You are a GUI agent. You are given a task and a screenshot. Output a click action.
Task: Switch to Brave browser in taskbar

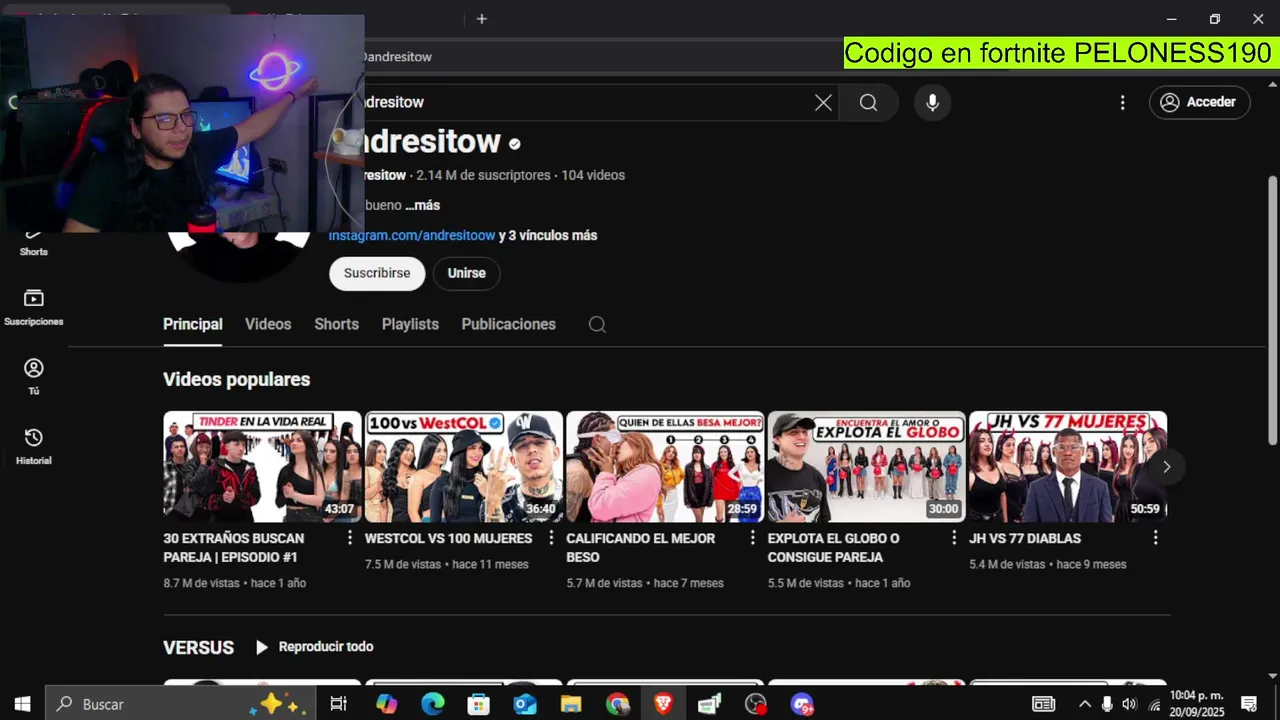[663, 704]
